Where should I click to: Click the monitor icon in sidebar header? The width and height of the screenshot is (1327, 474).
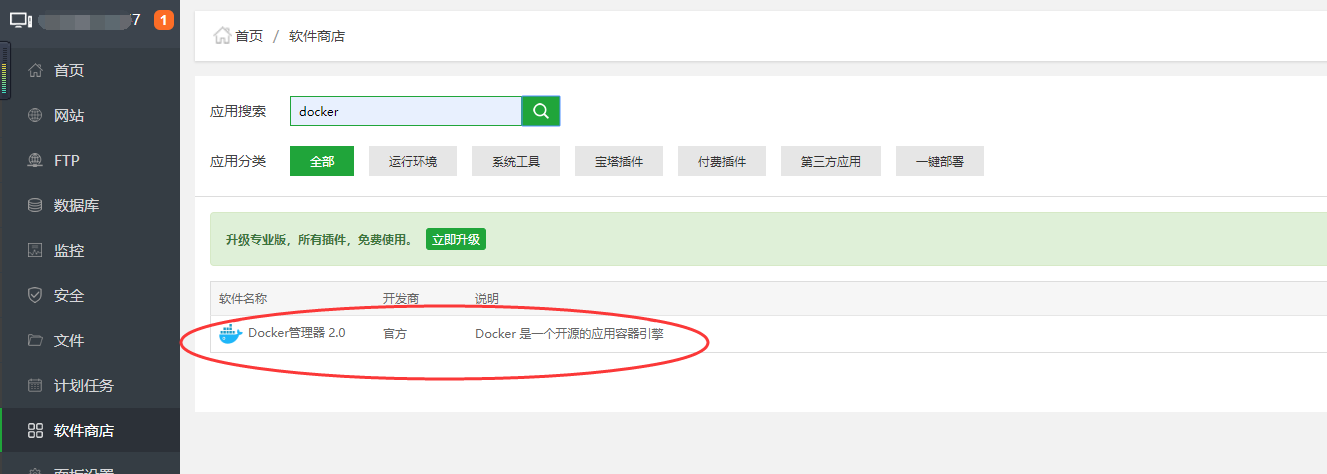[x=21, y=19]
